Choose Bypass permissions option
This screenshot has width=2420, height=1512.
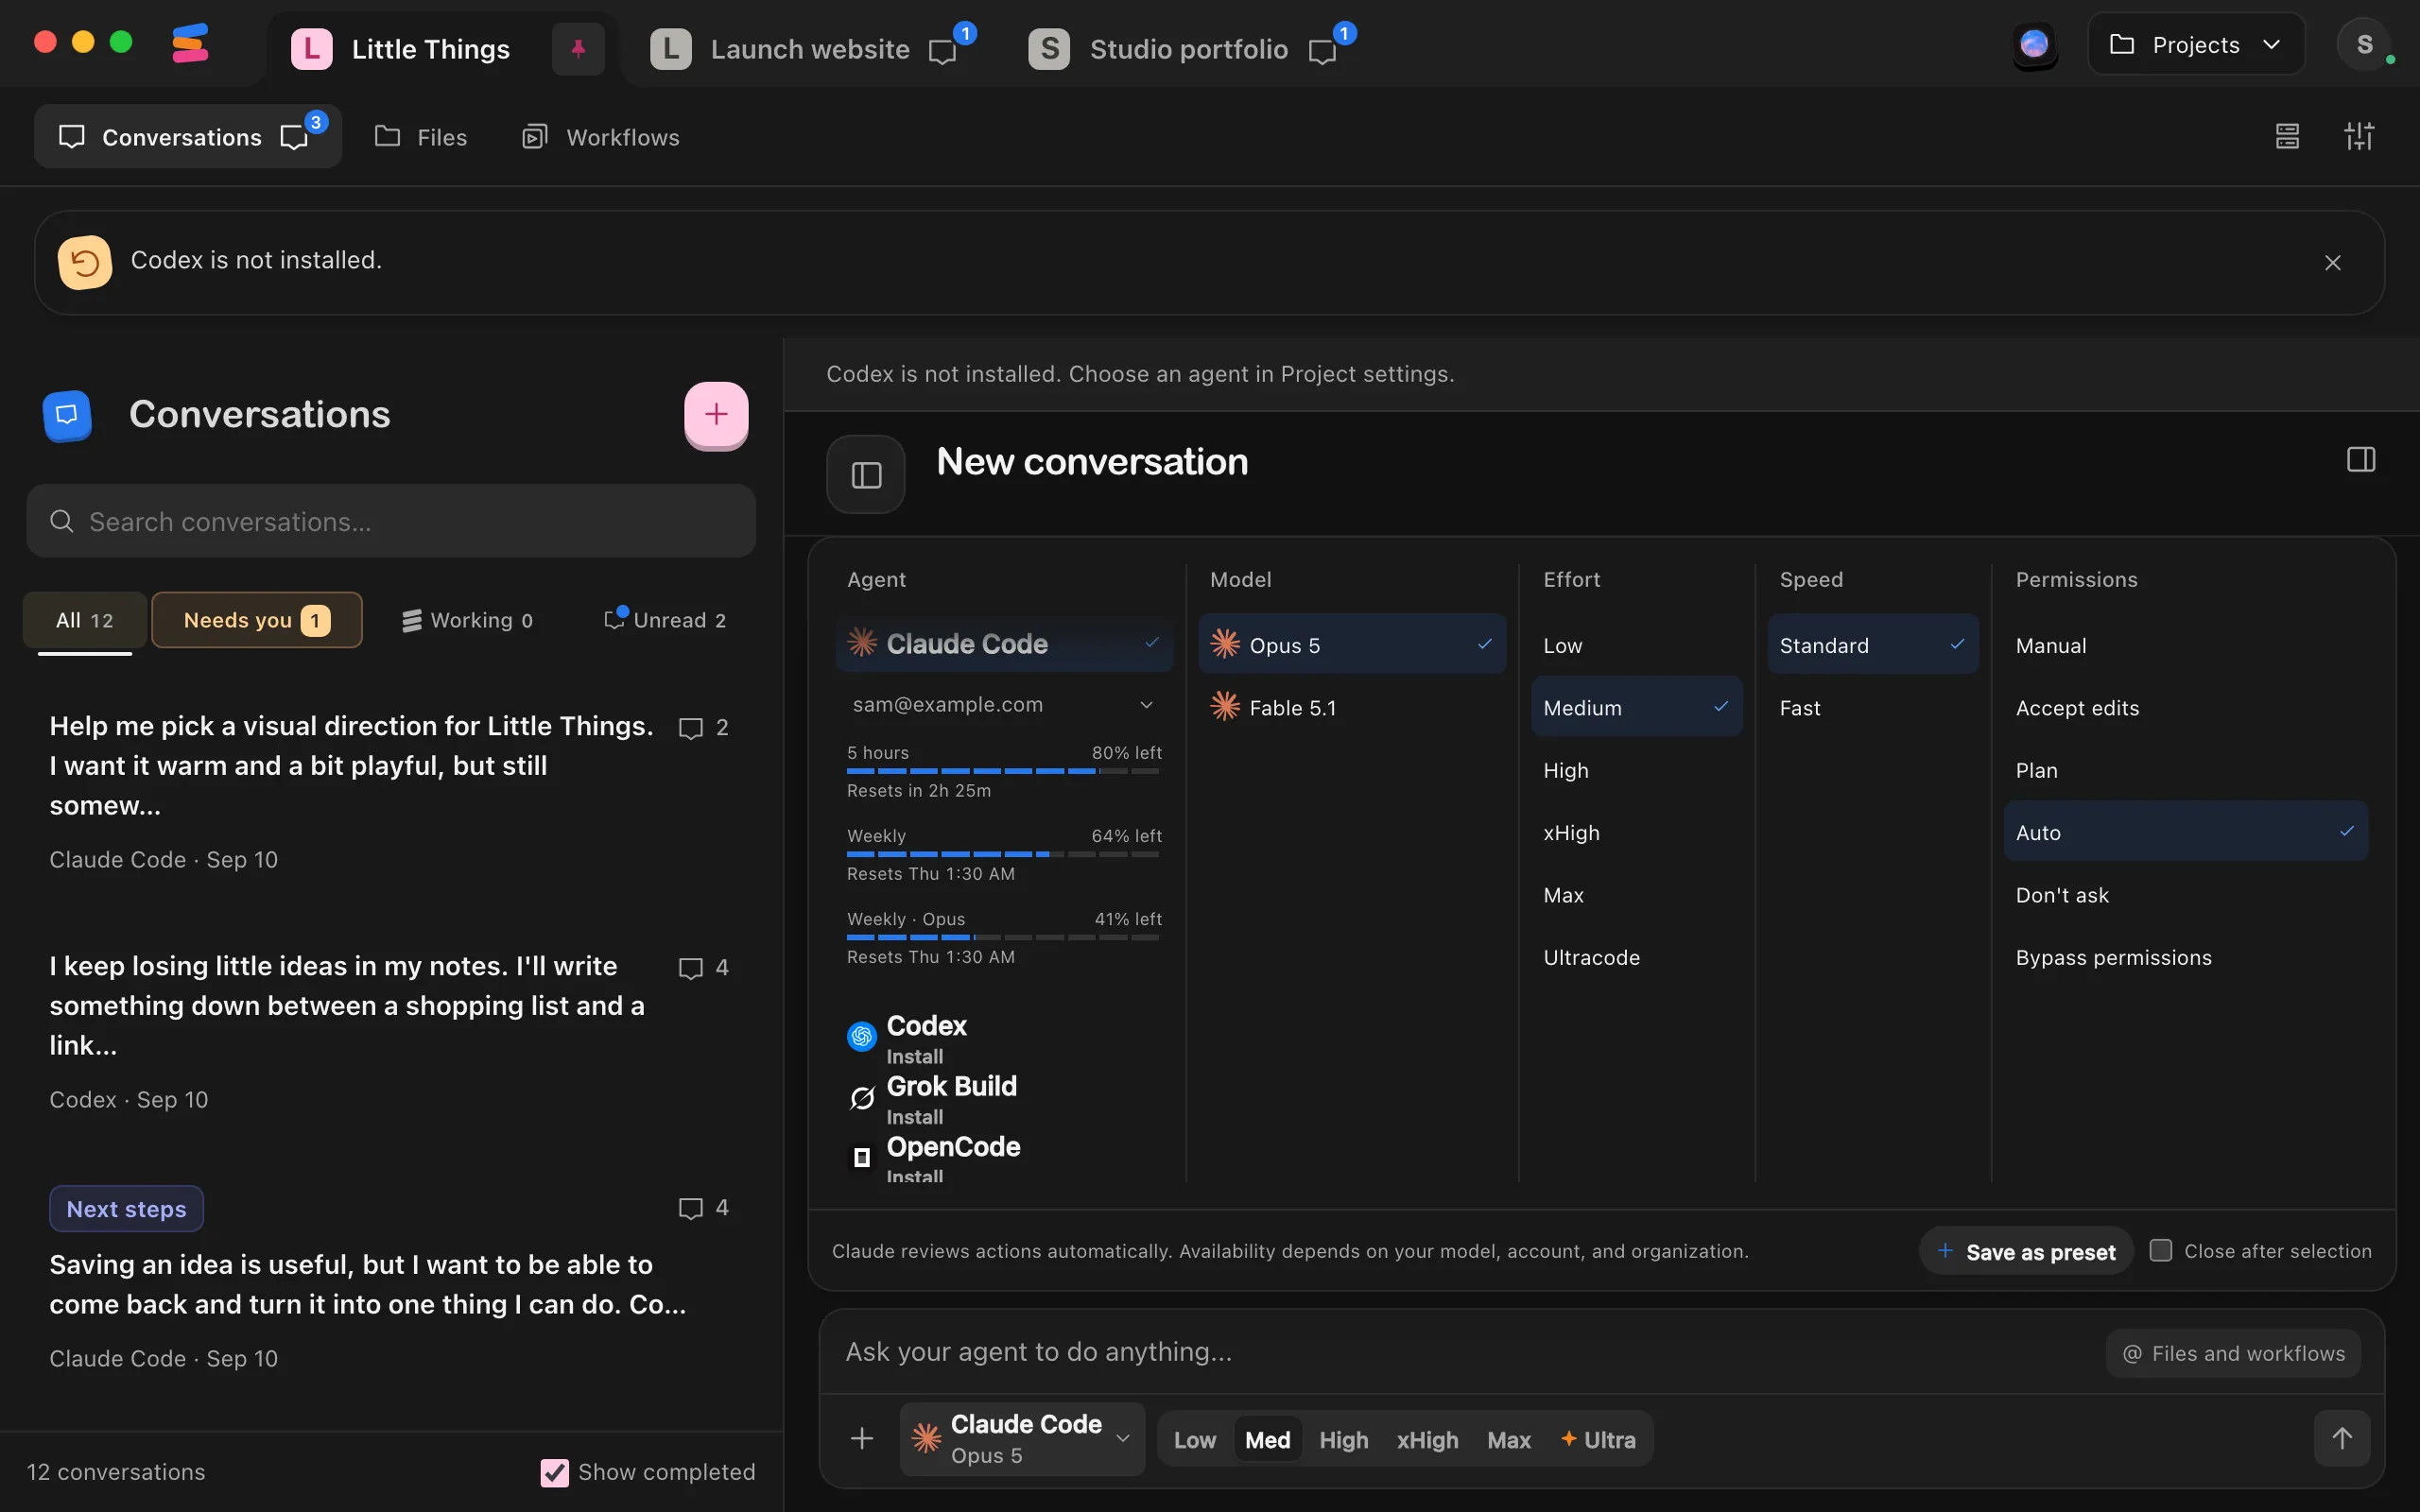2186,957
